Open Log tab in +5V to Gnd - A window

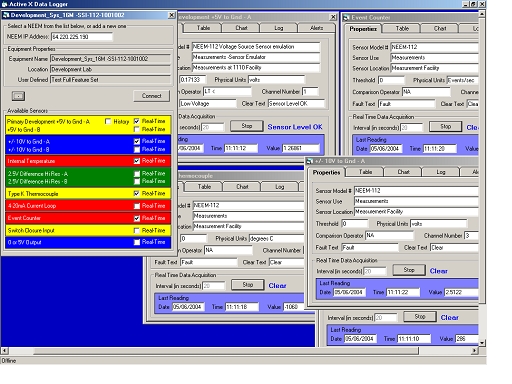pos(279,28)
